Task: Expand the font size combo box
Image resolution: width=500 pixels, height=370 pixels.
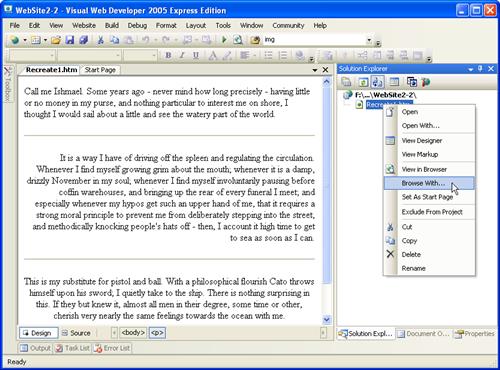Action: coord(154,55)
